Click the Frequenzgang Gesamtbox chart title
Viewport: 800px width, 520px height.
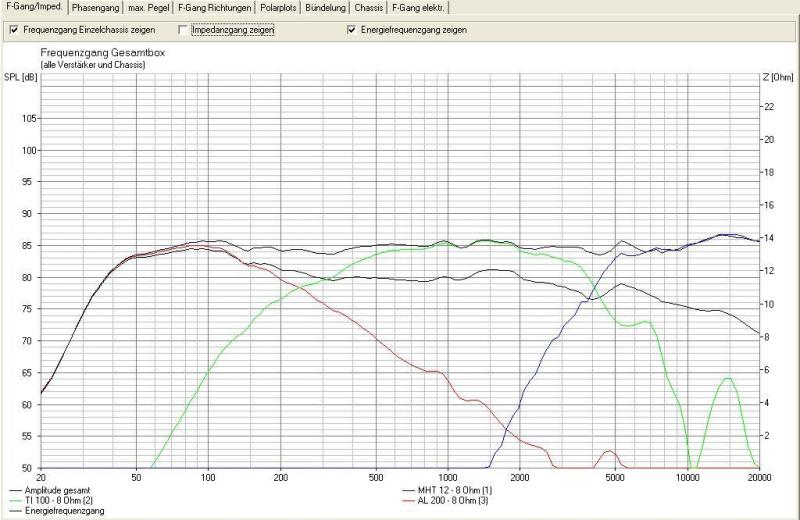point(100,53)
